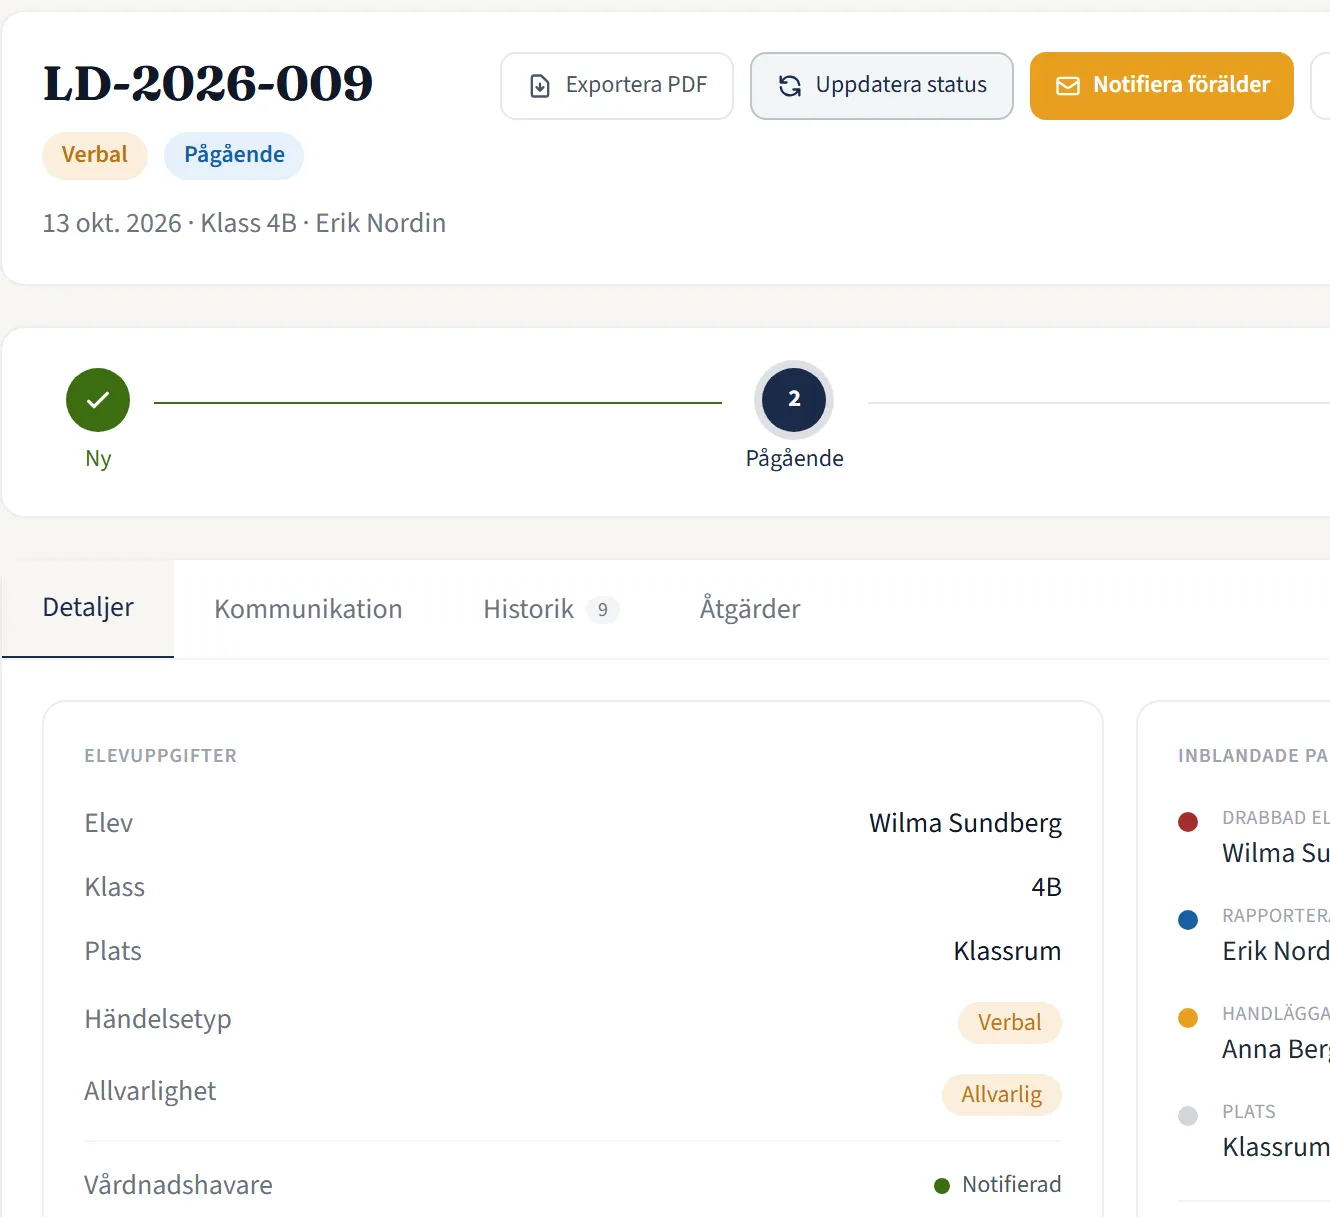Screen dimensions: 1330x1217
Task: Click the case number LD-2026-009 heading
Action: tap(208, 83)
